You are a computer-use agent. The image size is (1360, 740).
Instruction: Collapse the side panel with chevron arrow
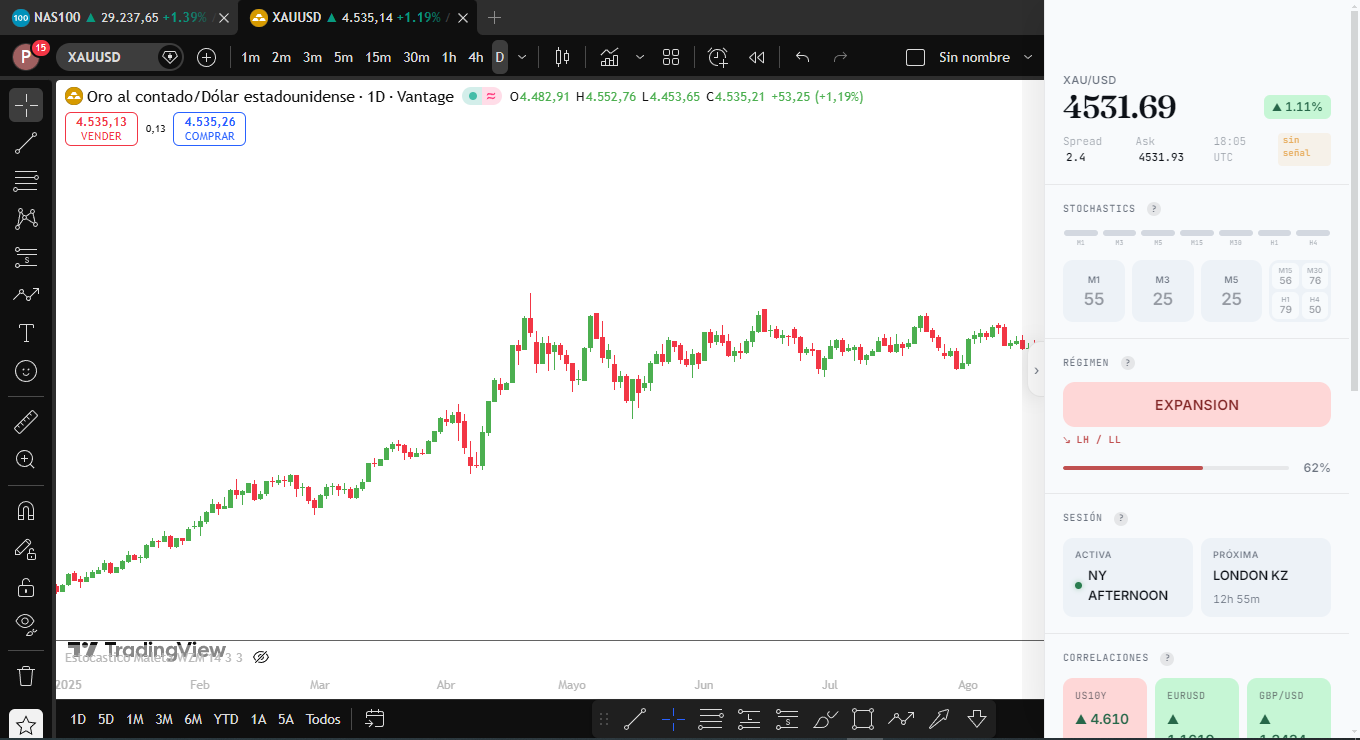click(x=1036, y=370)
